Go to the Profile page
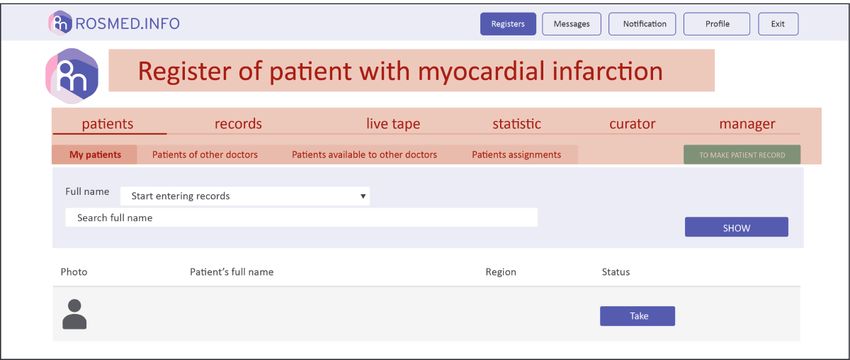850x360 pixels. (717, 24)
